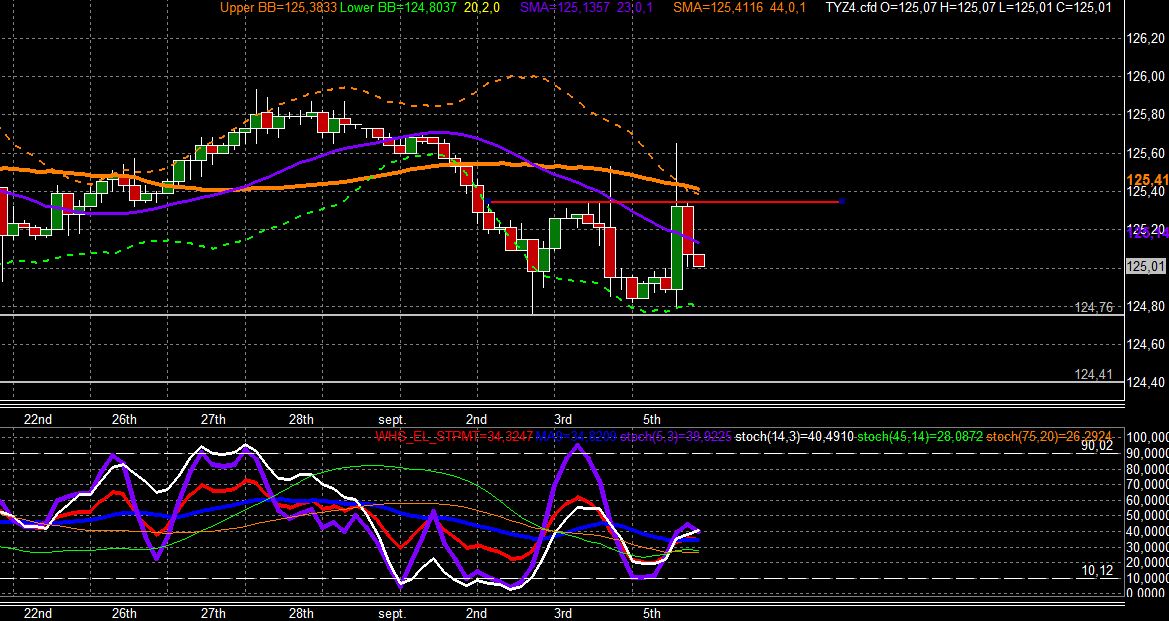This screenshot has width=1169, height=621.
Task: Click the 40,0000 stochastic axis label
Action: pos(1148,532)
